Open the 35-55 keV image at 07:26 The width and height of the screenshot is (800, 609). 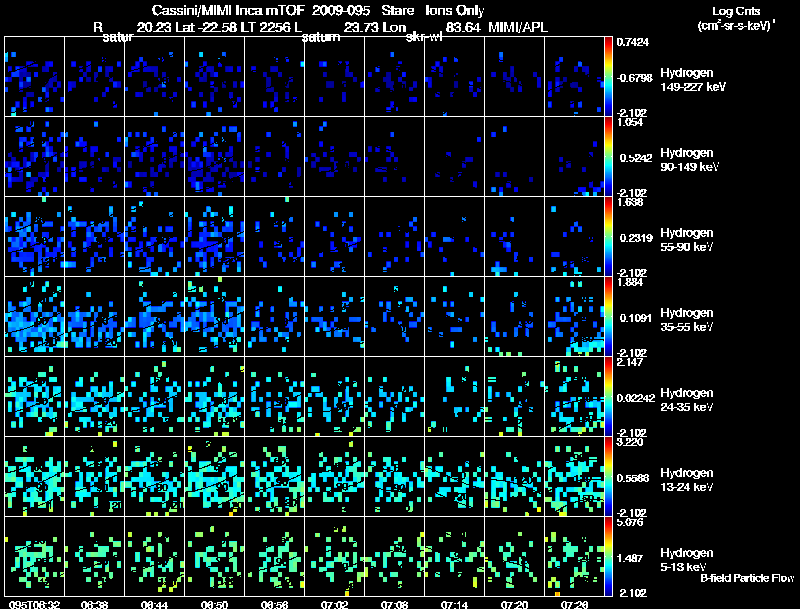coord(574,316)
